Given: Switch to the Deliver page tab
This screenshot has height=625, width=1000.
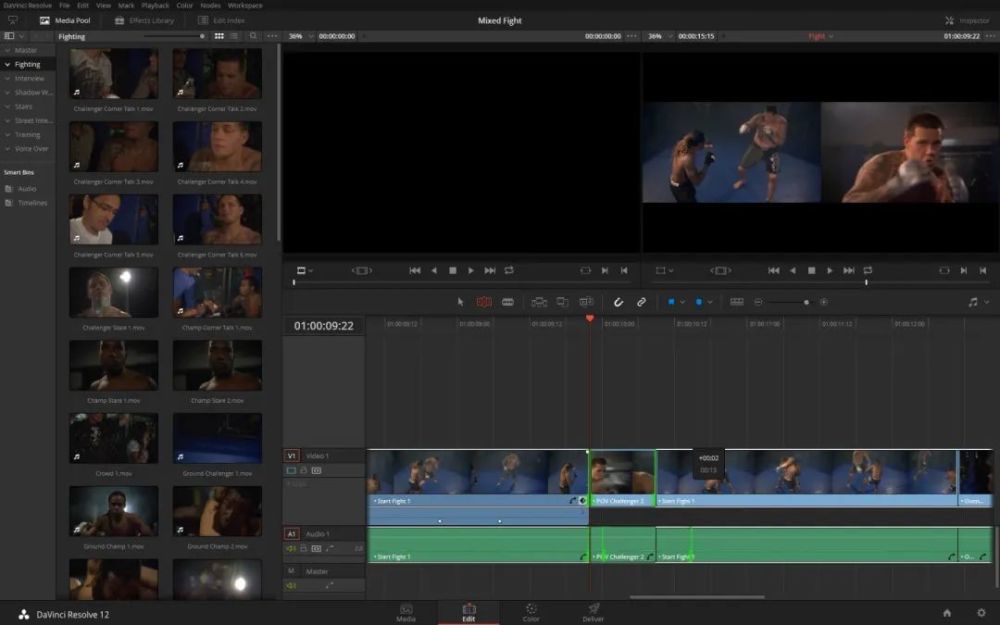Looking at the screenshot, I should (593, 613).
